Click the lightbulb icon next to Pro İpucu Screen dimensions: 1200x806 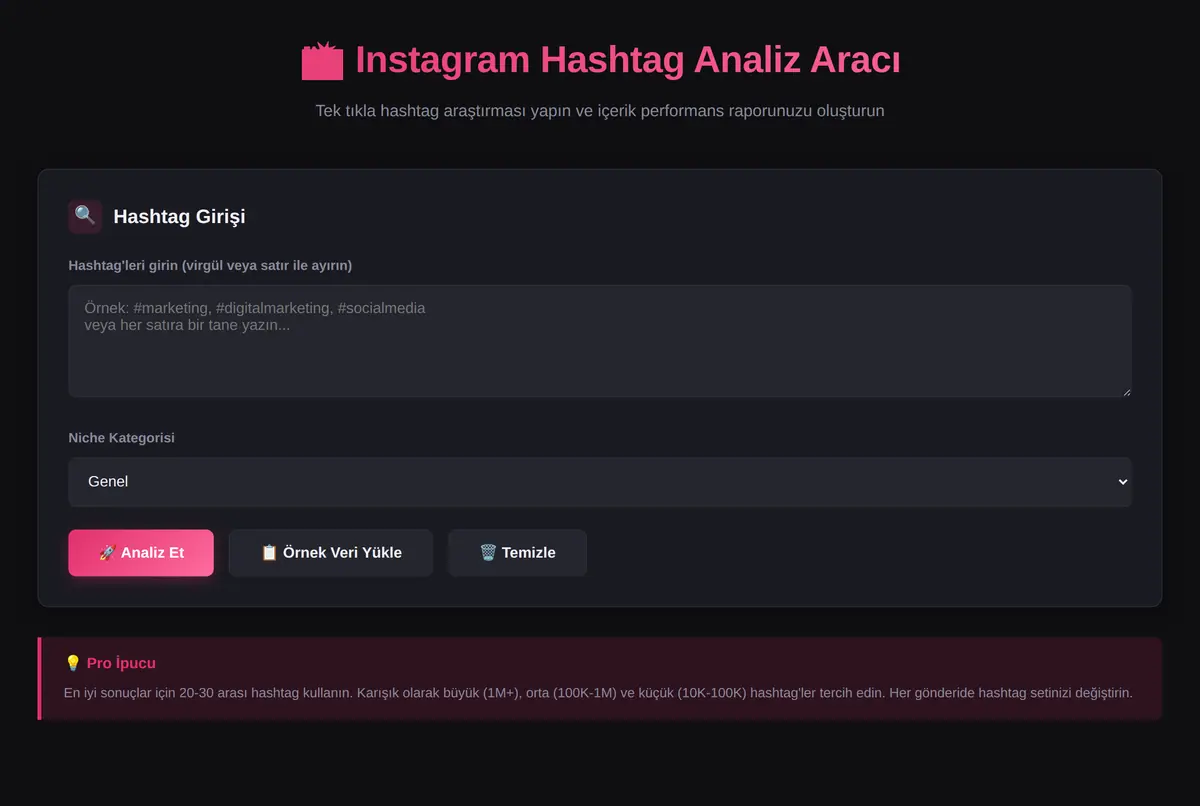(73, 663)
